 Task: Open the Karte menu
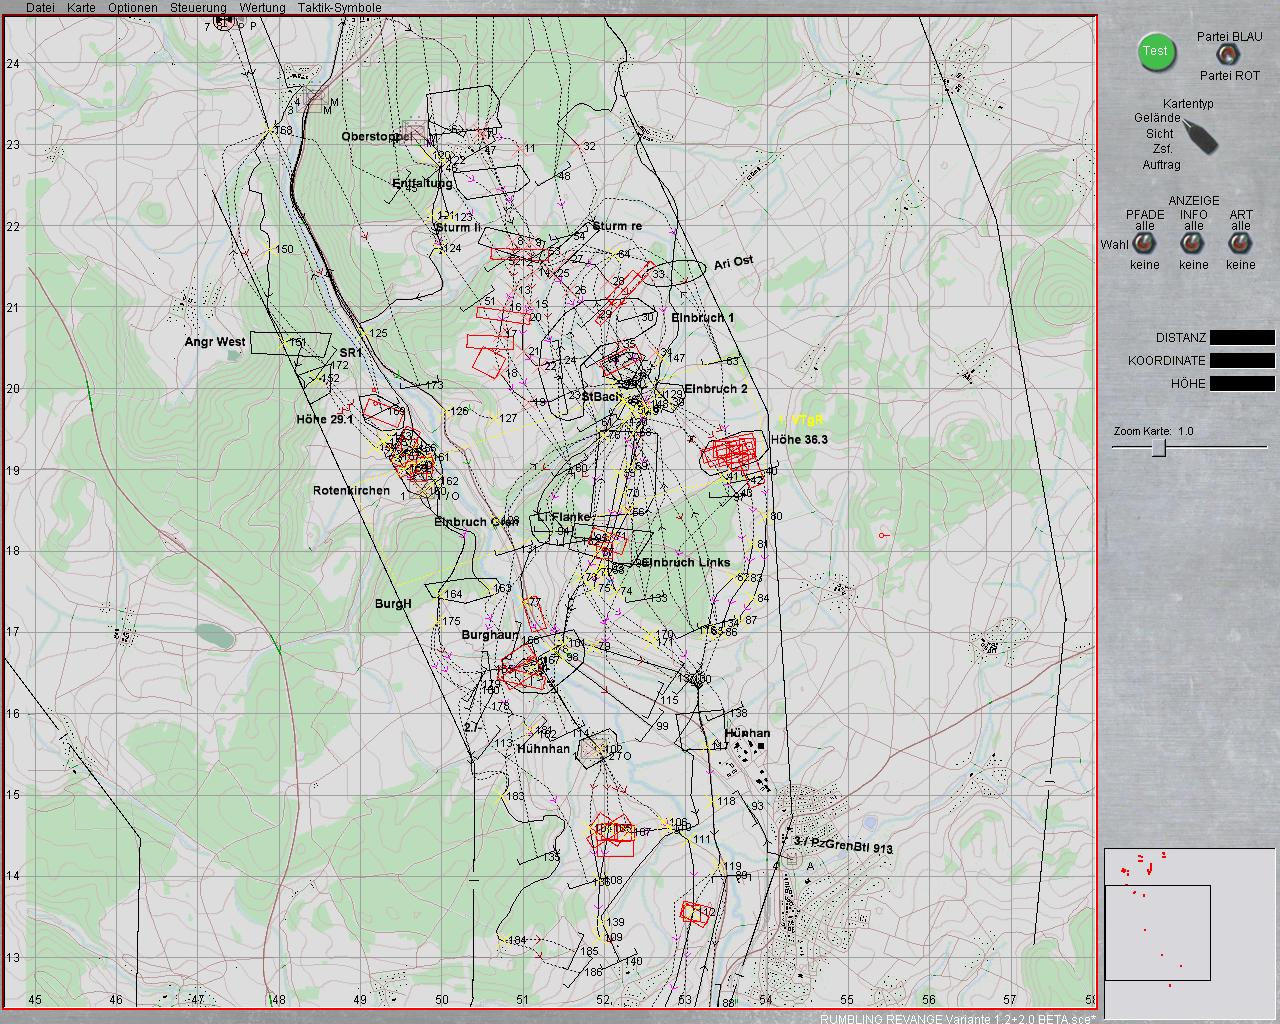click(81, 8)
